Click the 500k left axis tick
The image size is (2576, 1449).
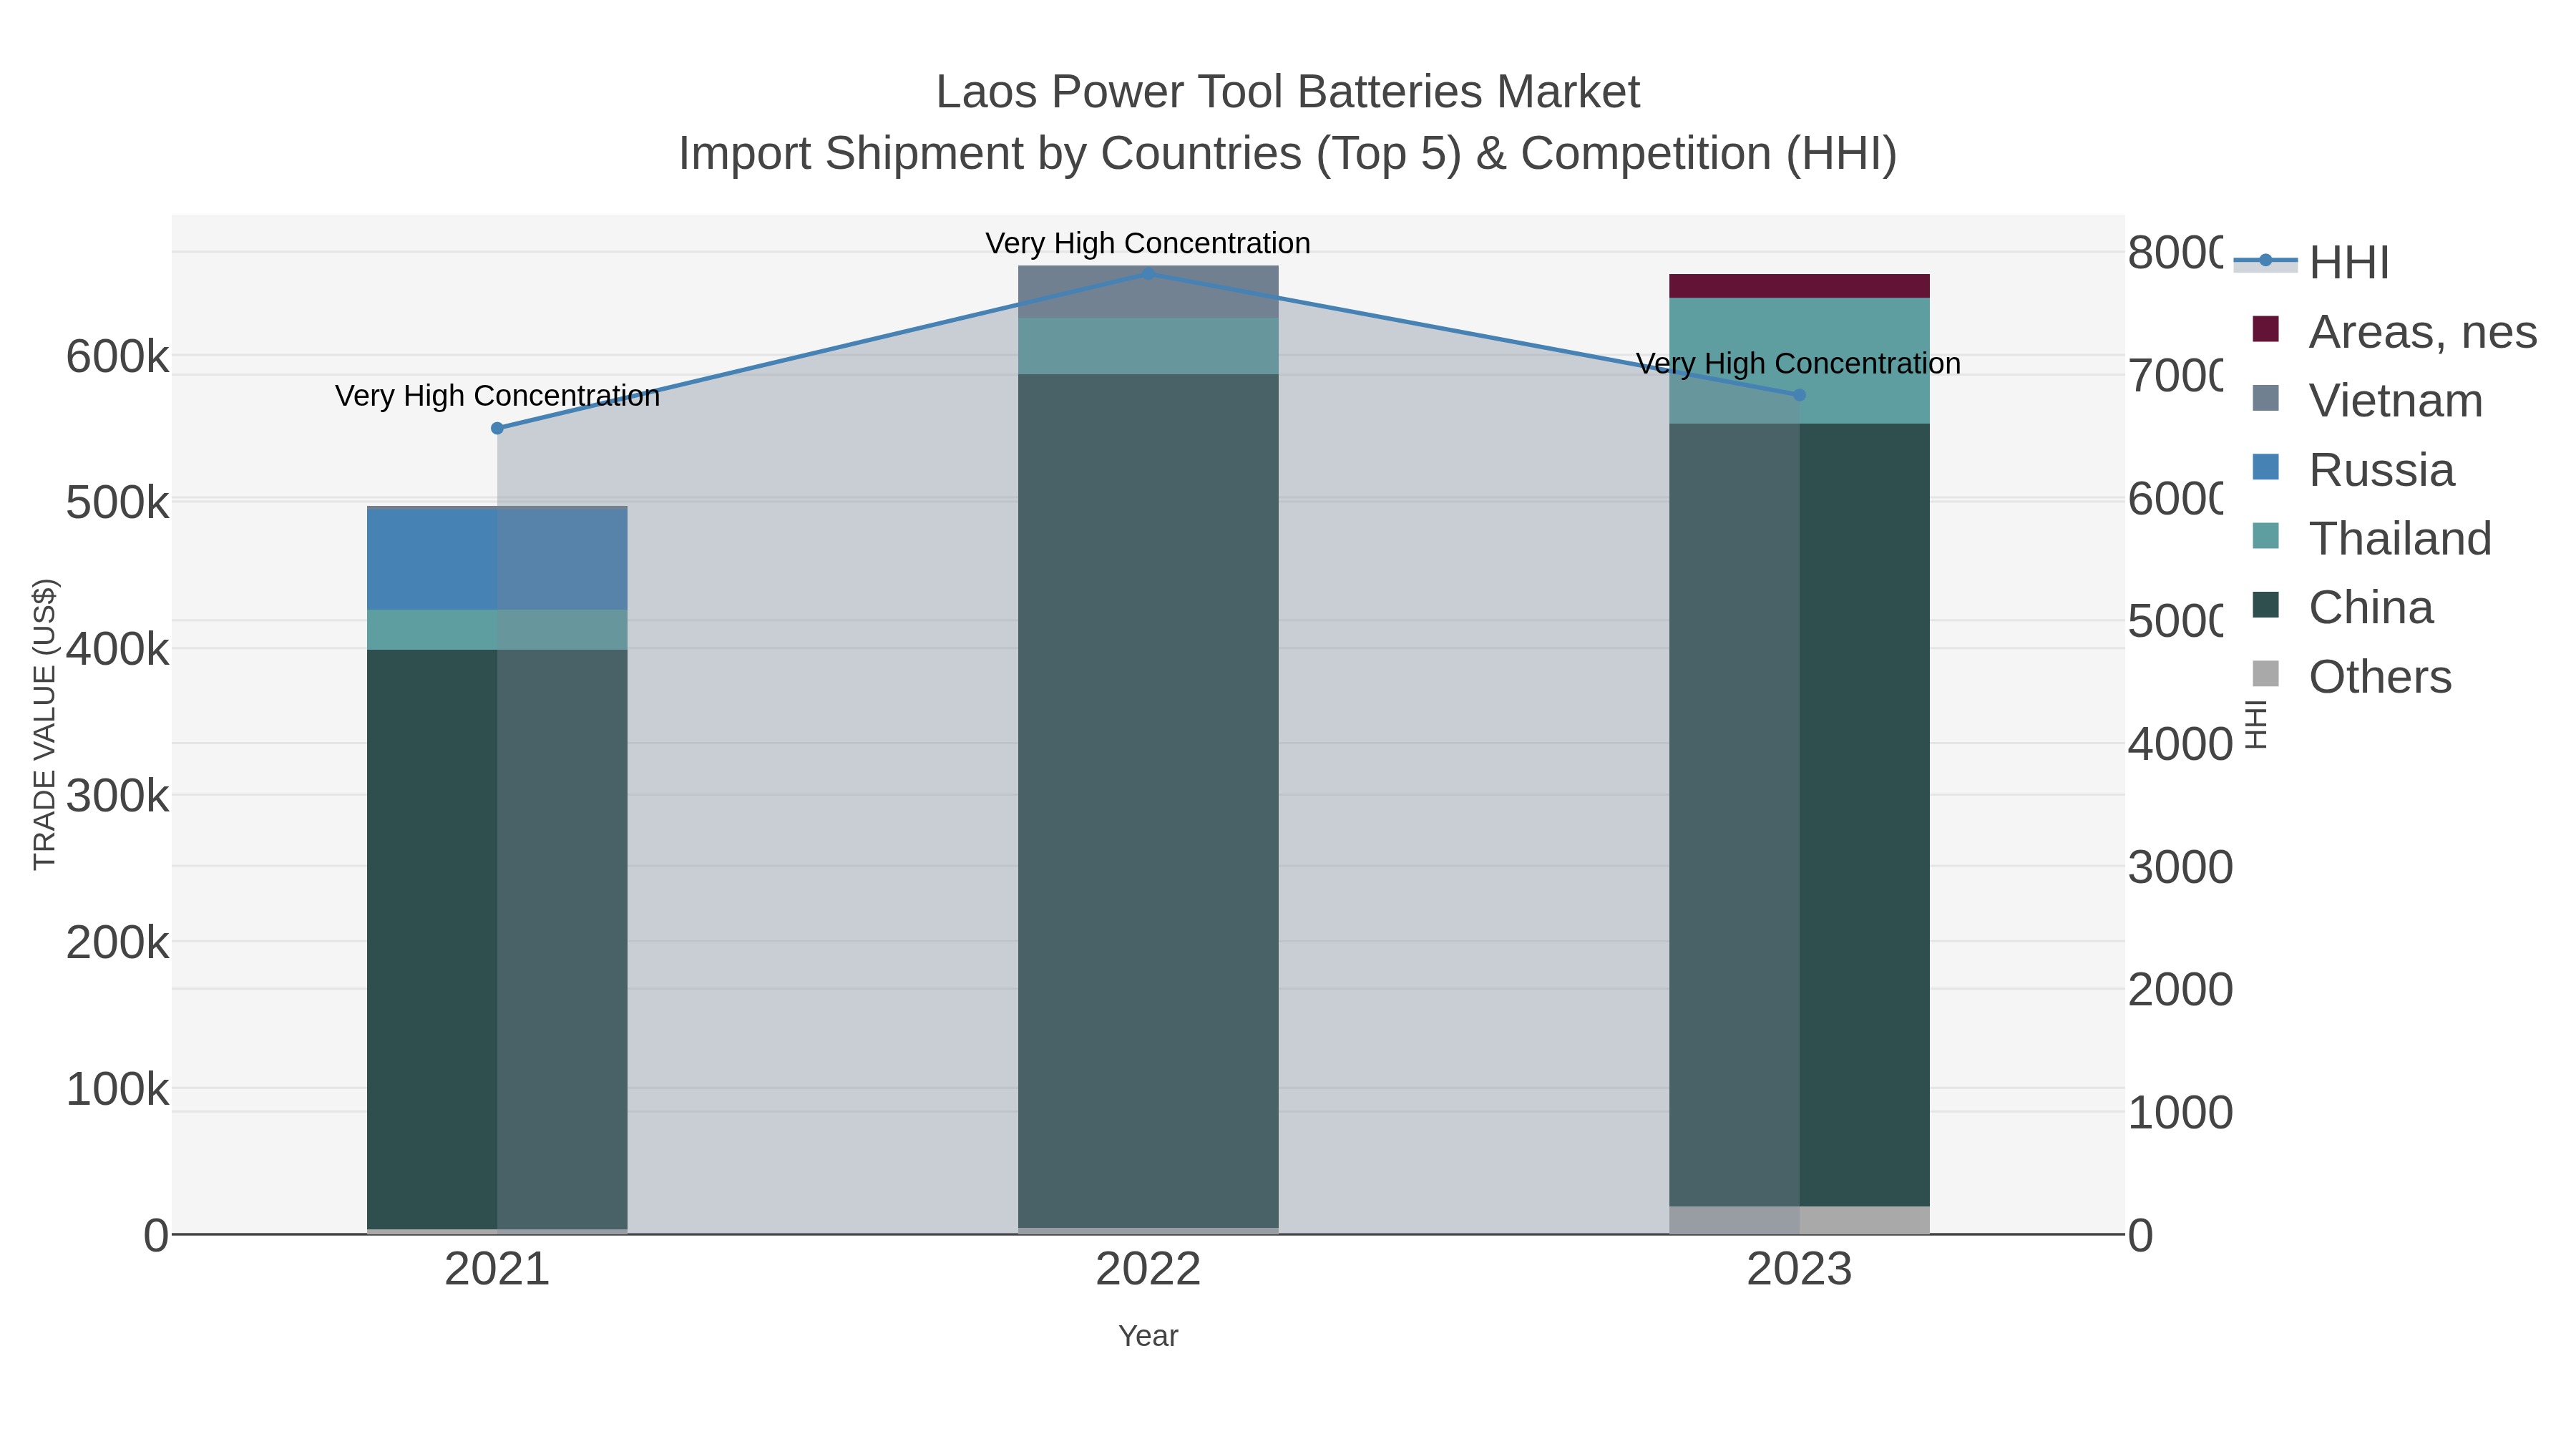[x=118, y=503]
